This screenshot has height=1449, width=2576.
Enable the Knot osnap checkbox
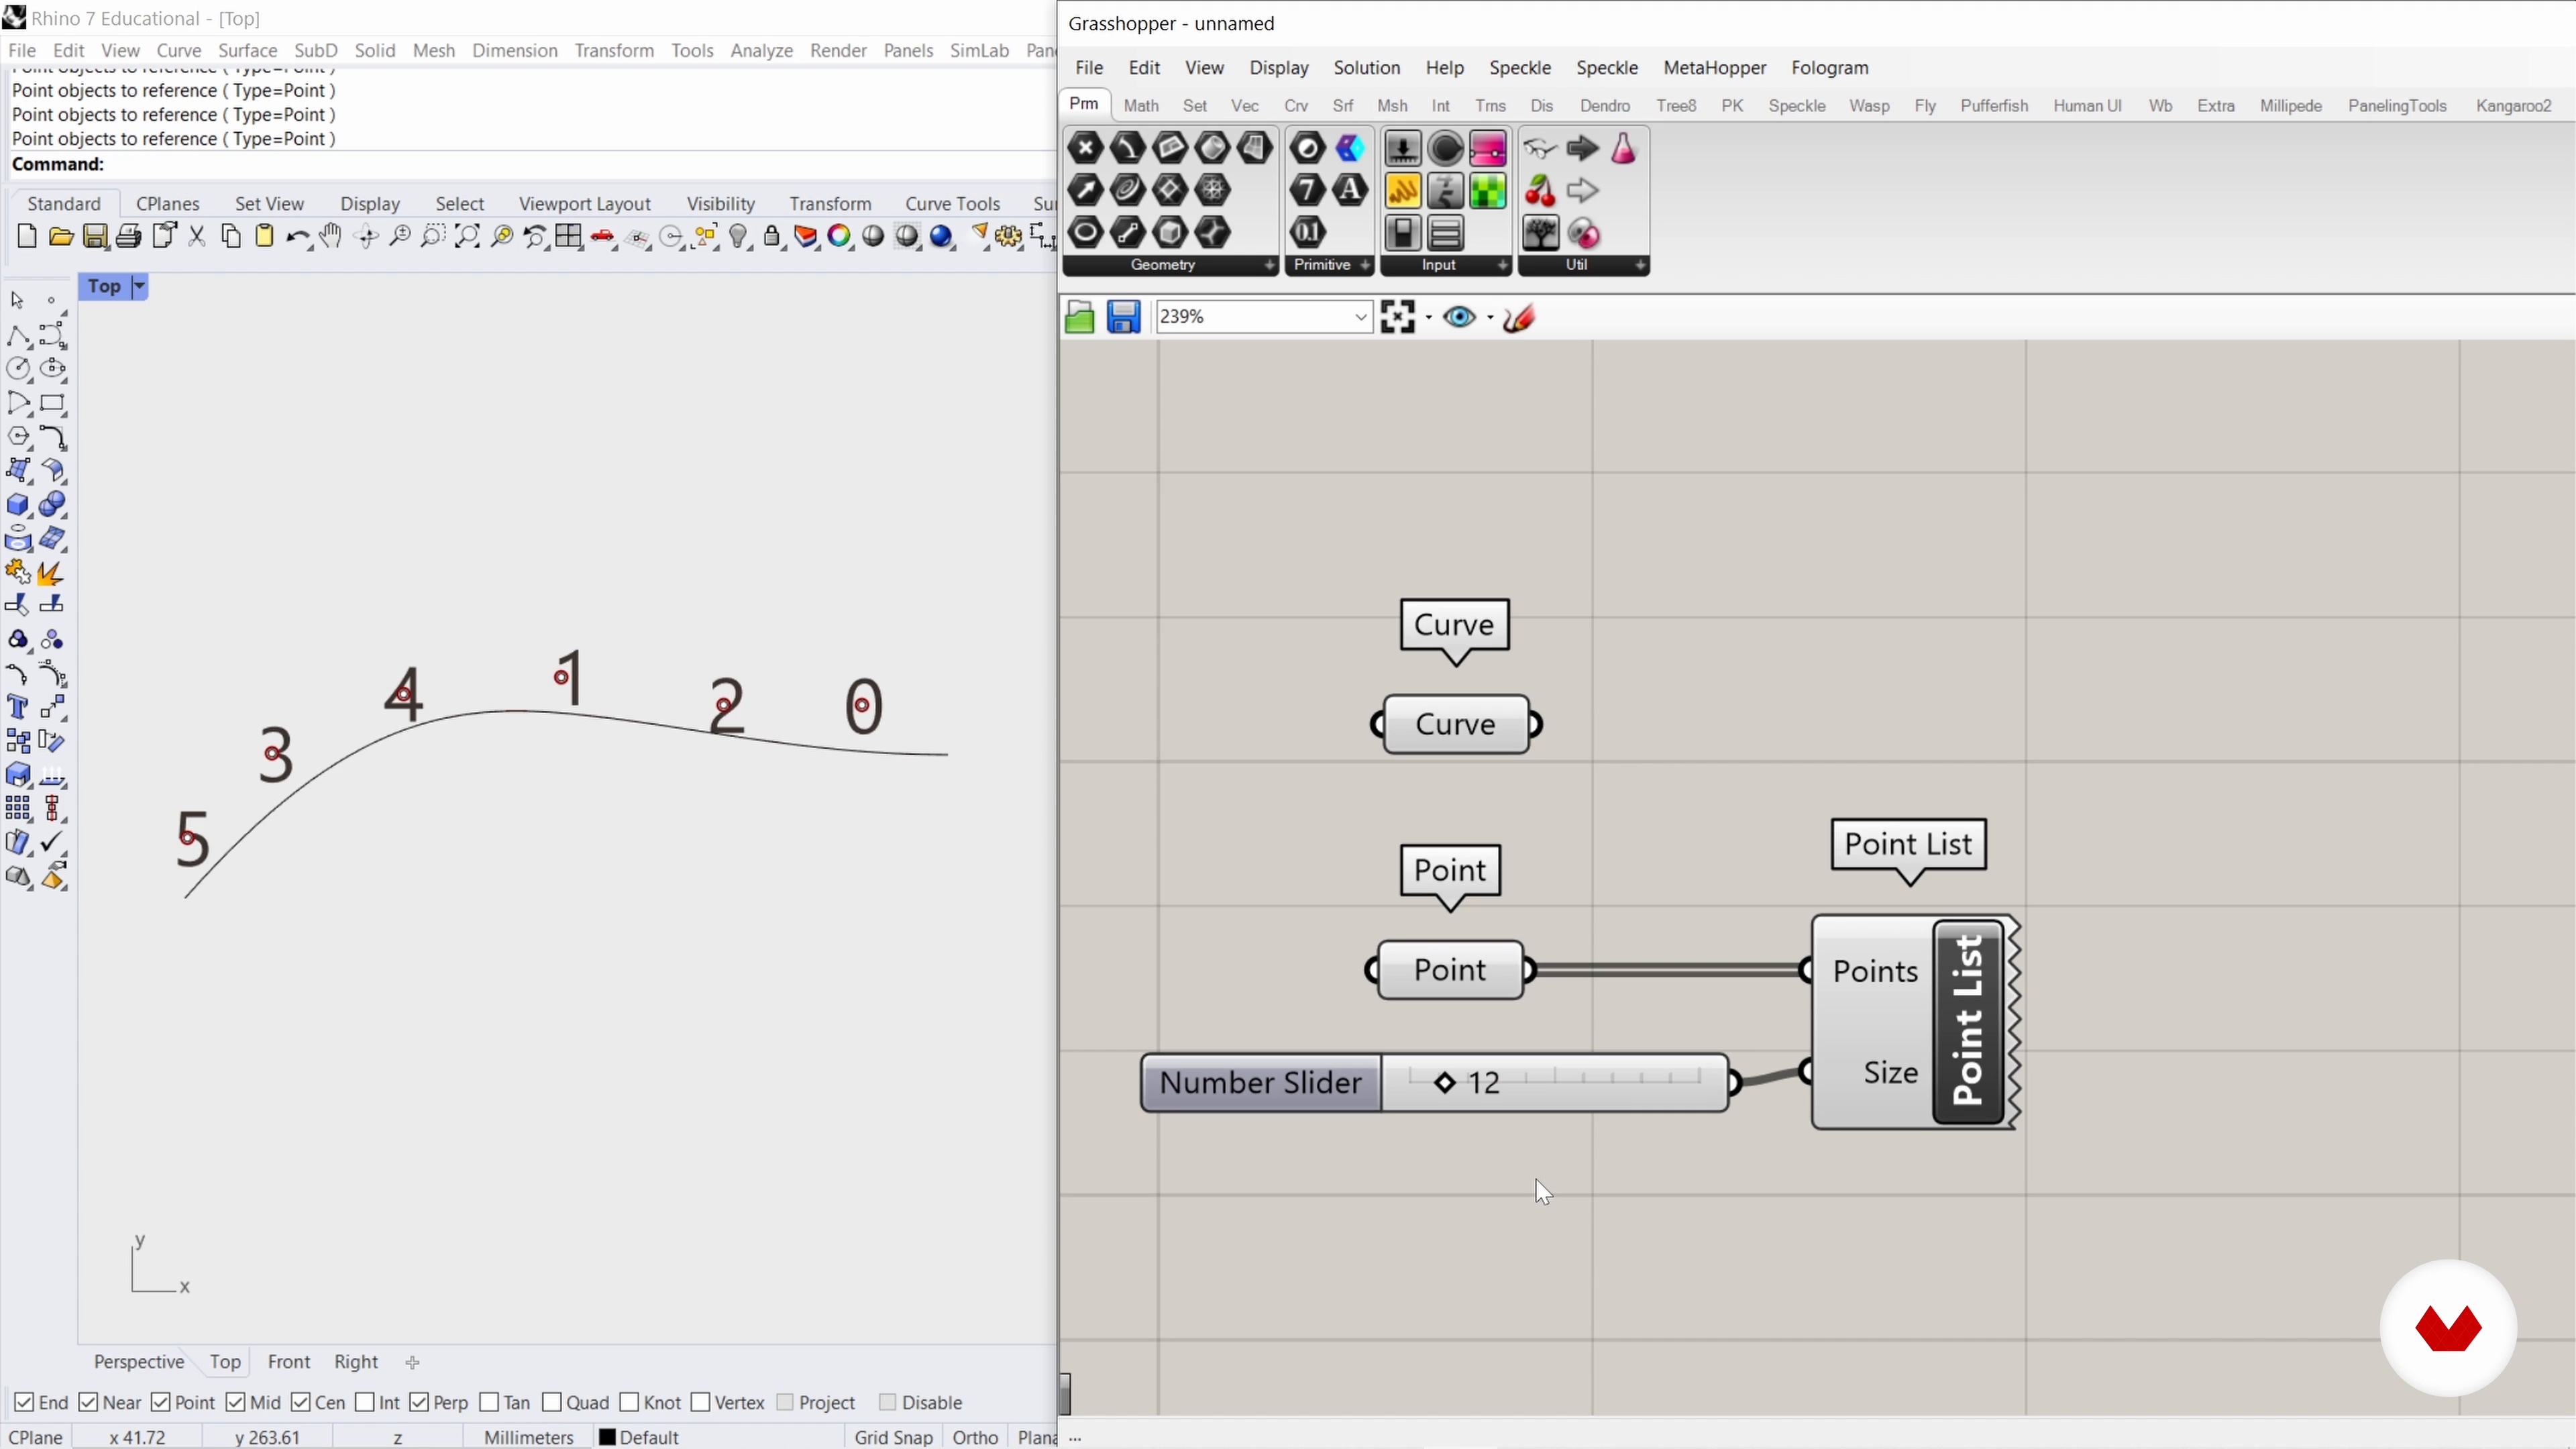[629, 1402]
